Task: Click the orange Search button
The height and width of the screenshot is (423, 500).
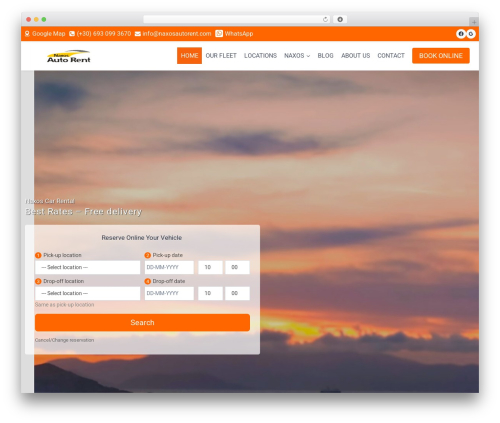Action: [x=142, y=322]
